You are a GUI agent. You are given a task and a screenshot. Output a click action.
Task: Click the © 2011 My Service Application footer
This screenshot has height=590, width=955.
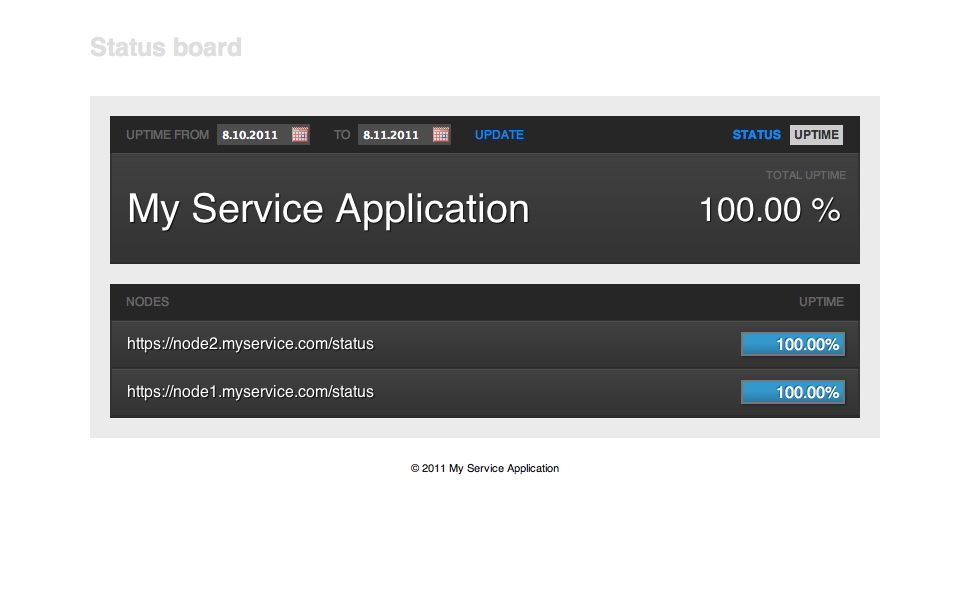coord(485,468)
